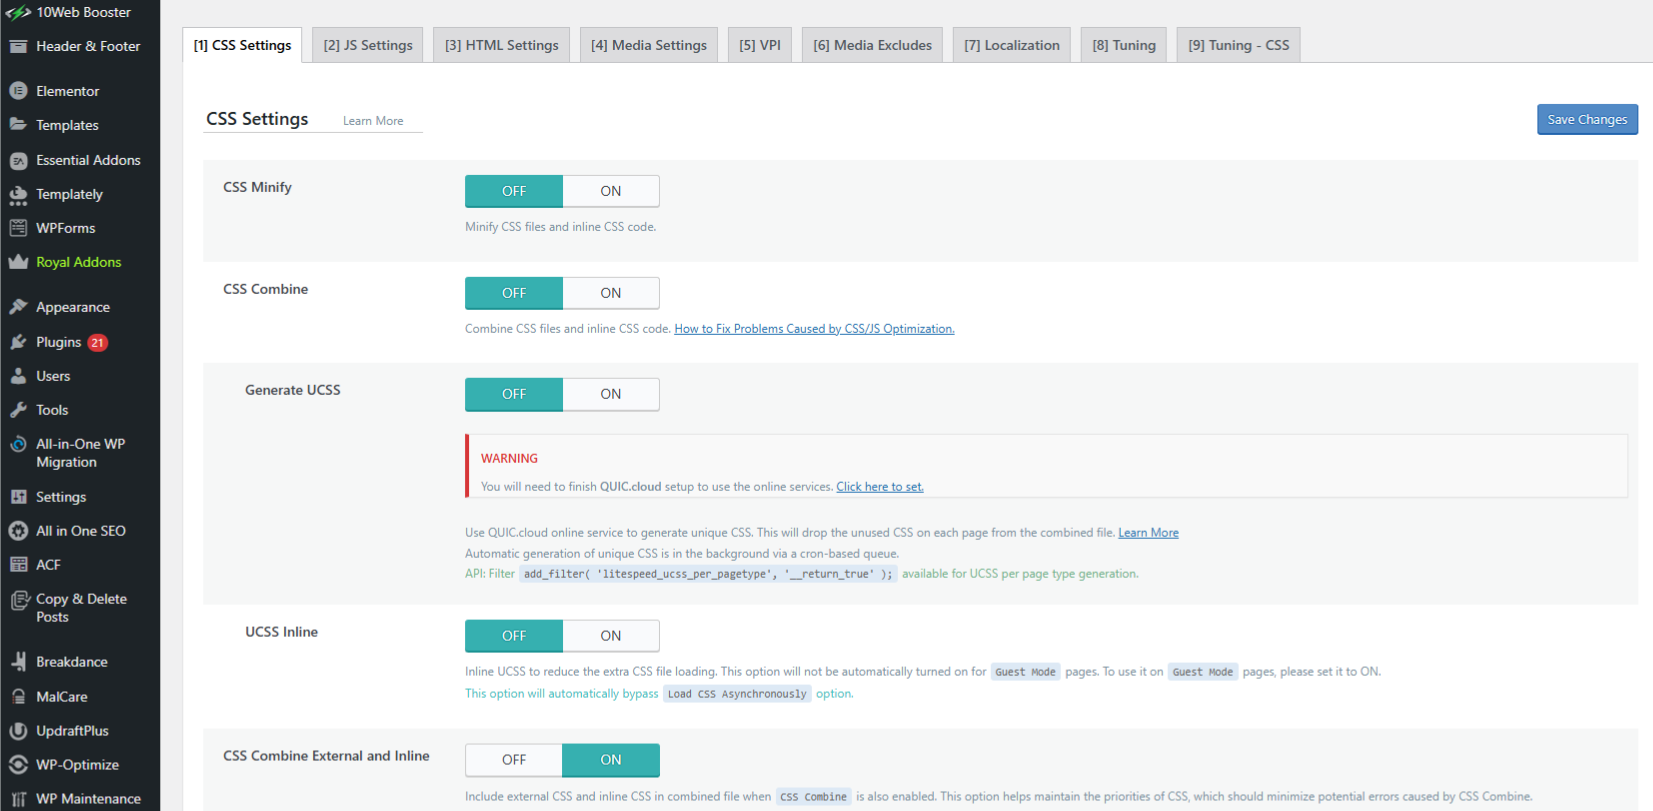The image size is (1653, 811).
Task: Click the Appearance menu label
Action: [73, 307]
